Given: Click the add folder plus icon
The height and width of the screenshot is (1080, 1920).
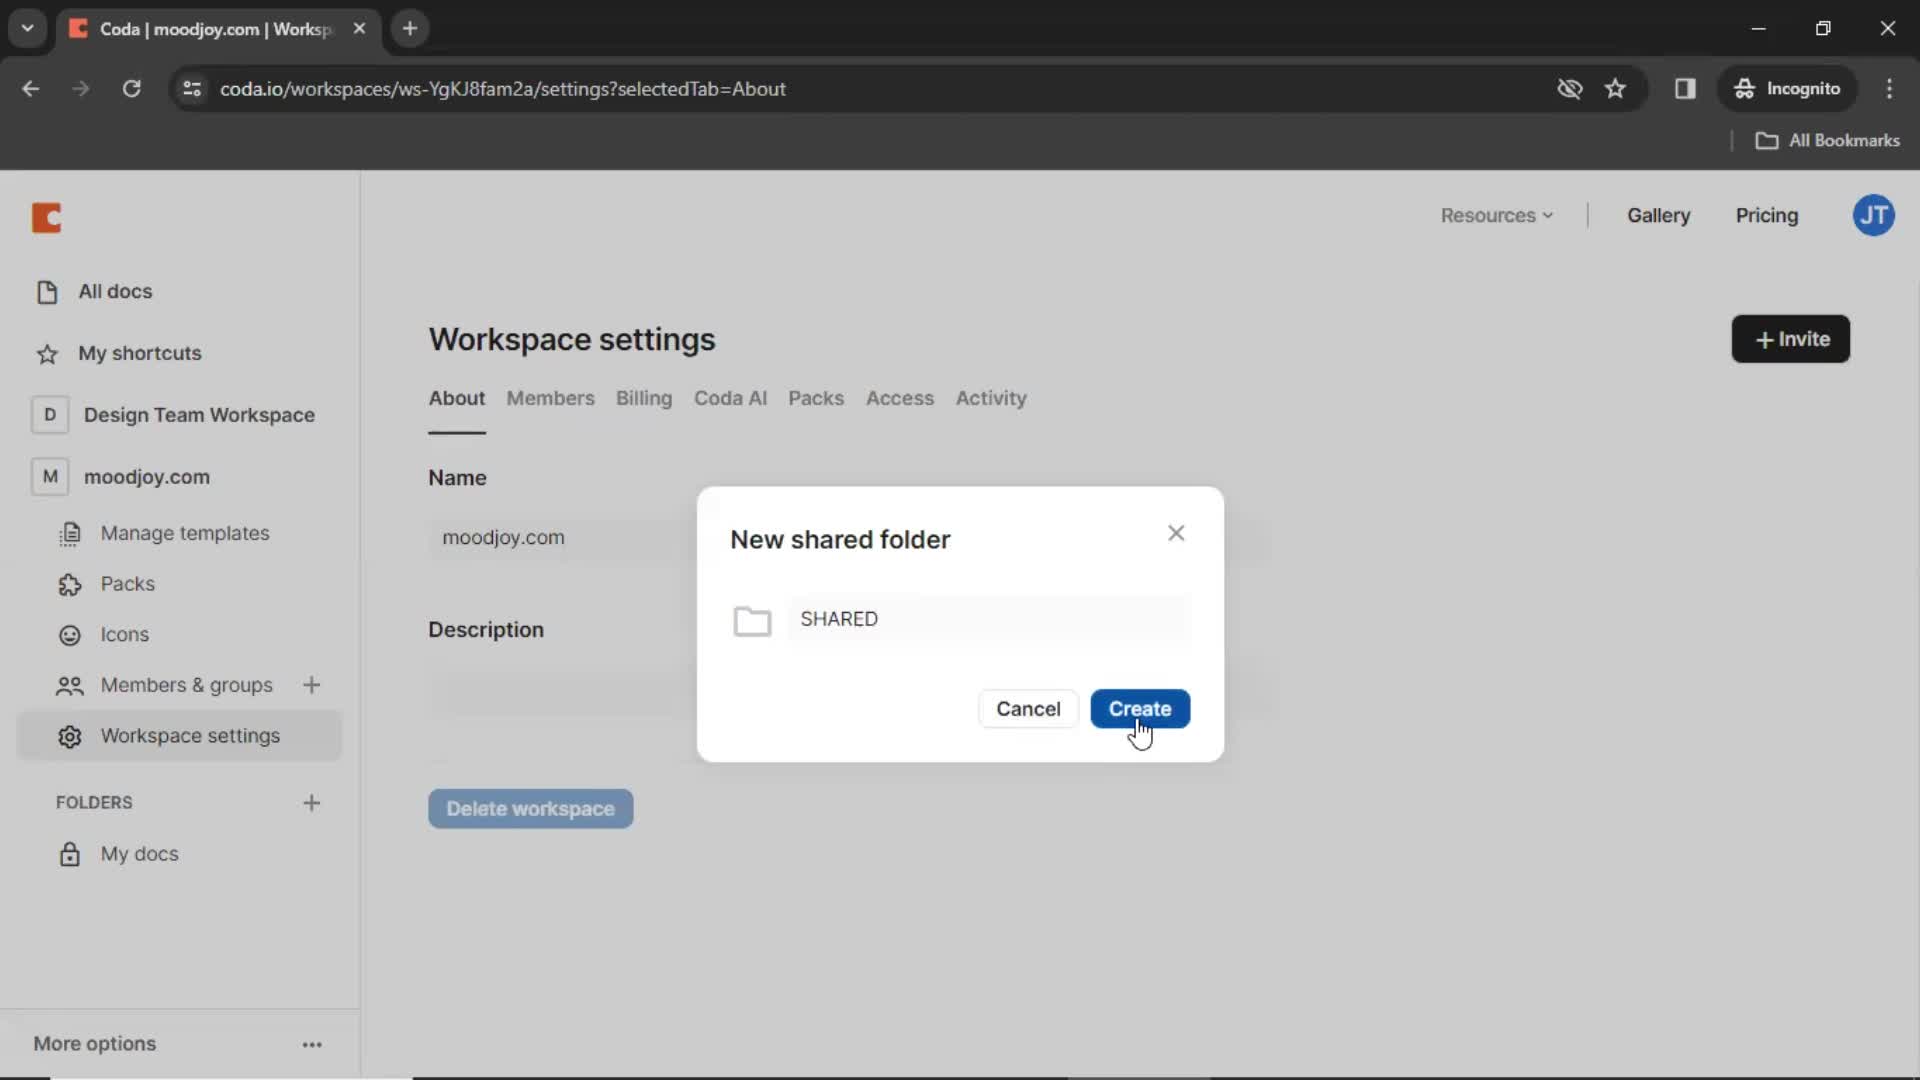Looking at the screenshot, I should [x=311, y=802].
